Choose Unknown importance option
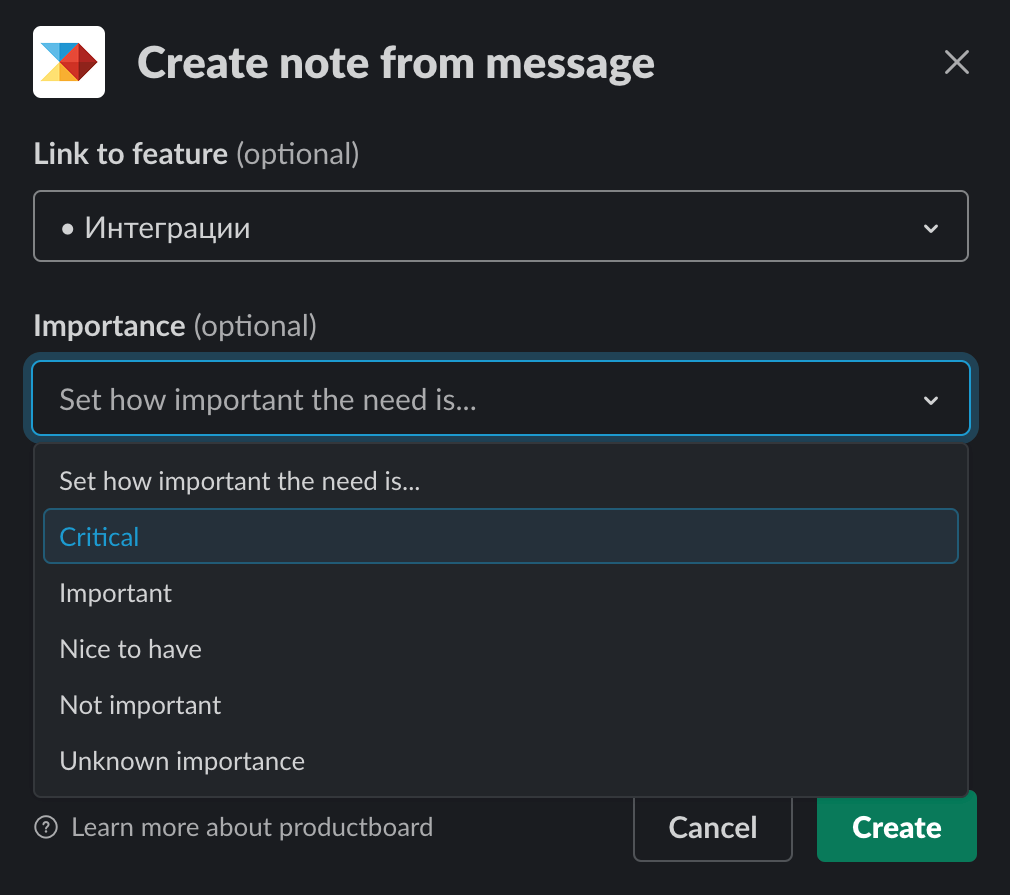This screenshot has height=895, width=1010. pyautogui.click(x=182, y=761)
